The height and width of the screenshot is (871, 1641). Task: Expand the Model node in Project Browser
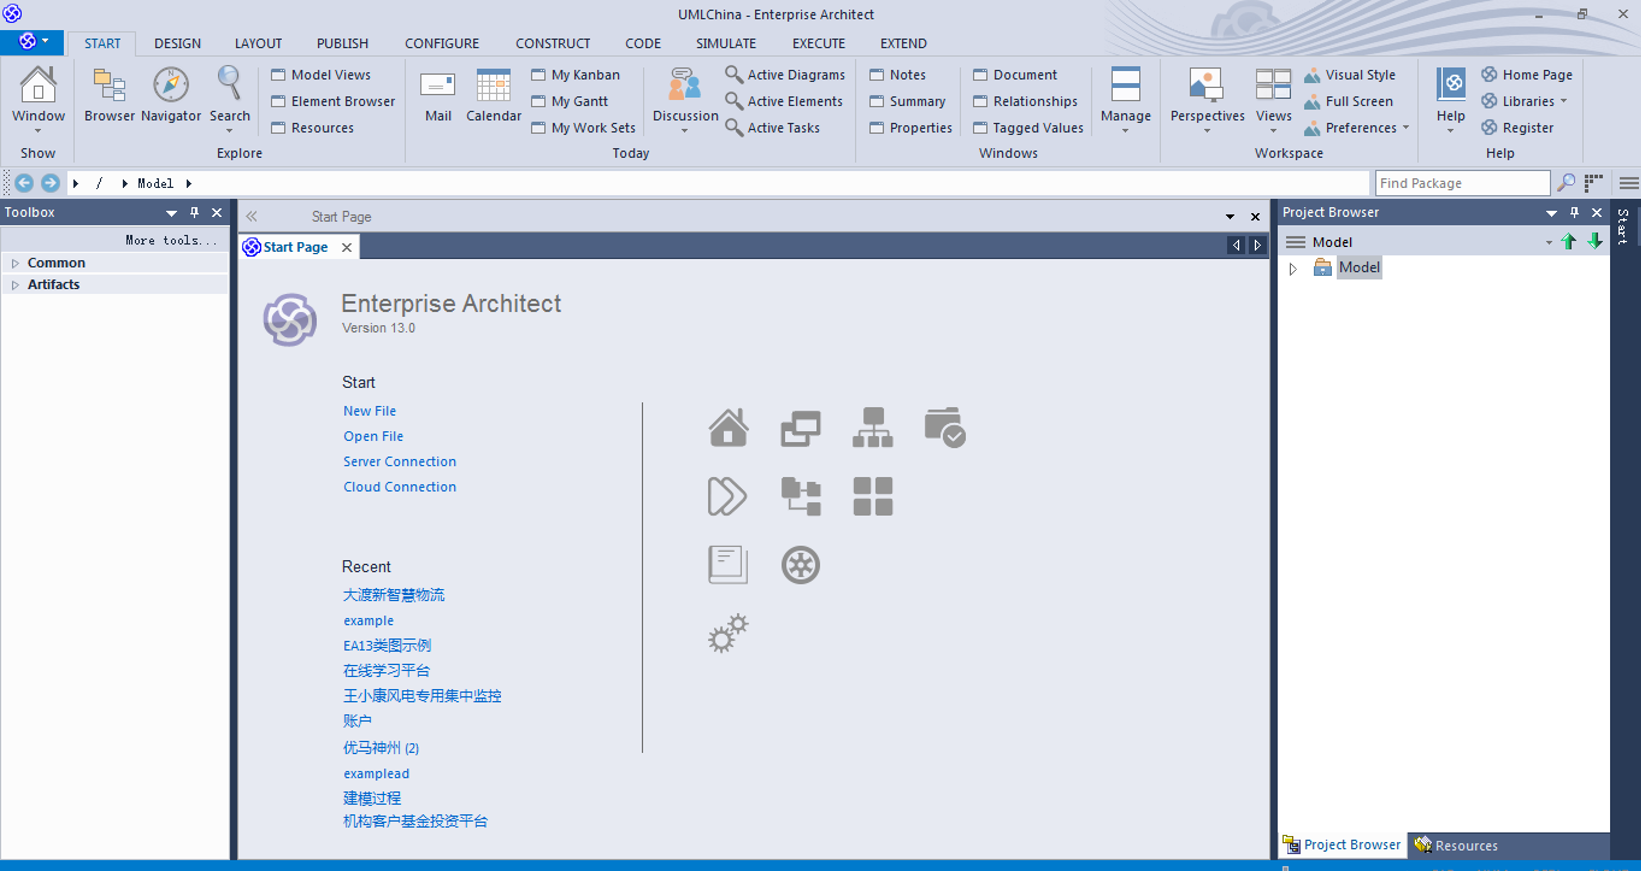click(1293, 268)
